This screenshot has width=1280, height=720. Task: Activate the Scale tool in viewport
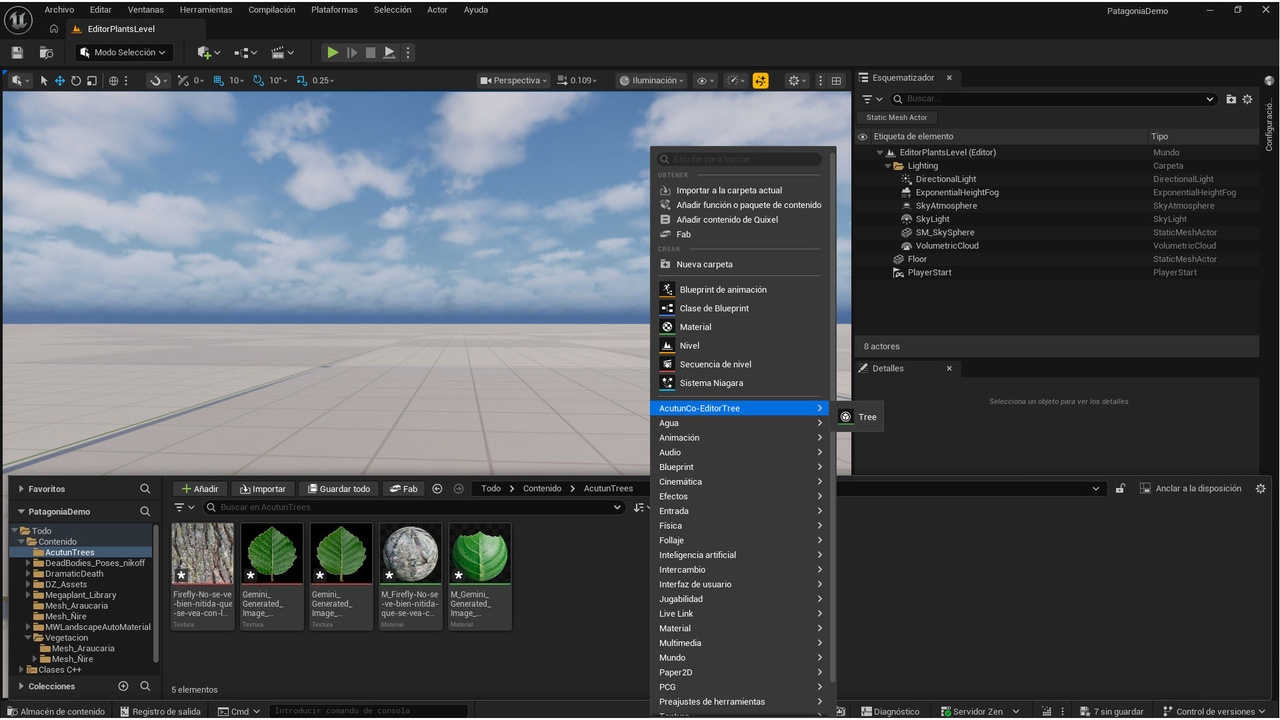click(x=92, y=81)
